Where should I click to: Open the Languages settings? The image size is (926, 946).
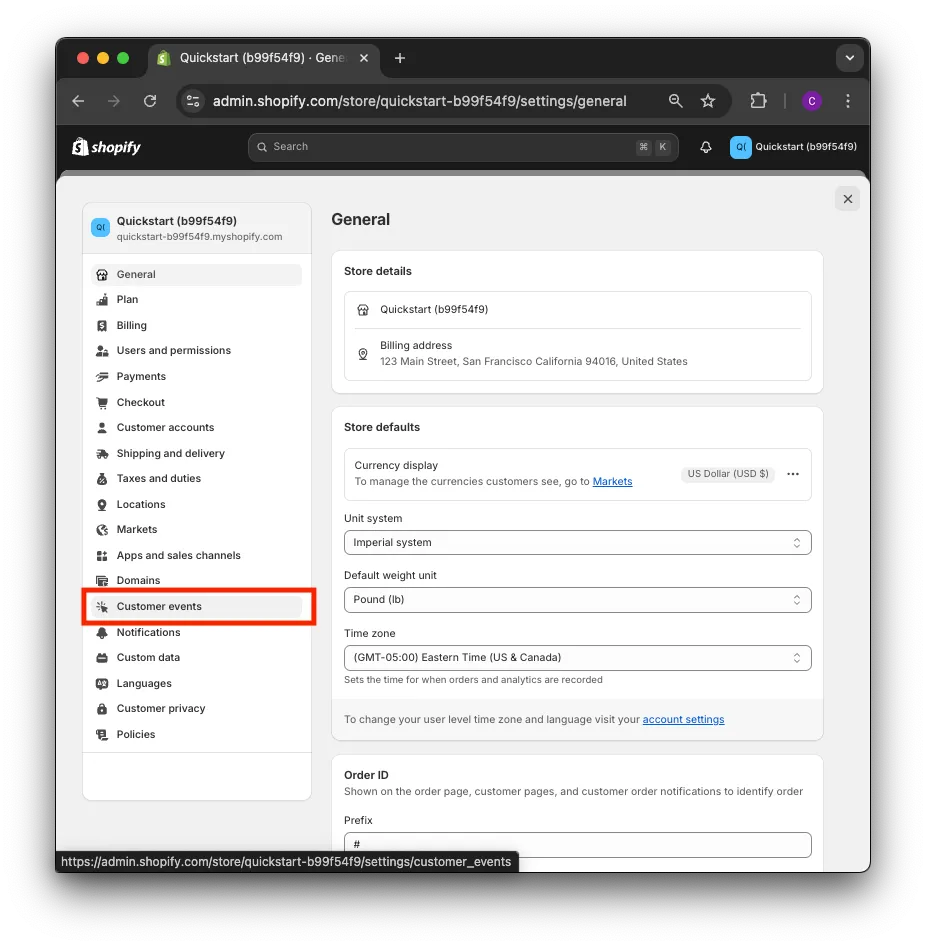[x=197, y=684]
